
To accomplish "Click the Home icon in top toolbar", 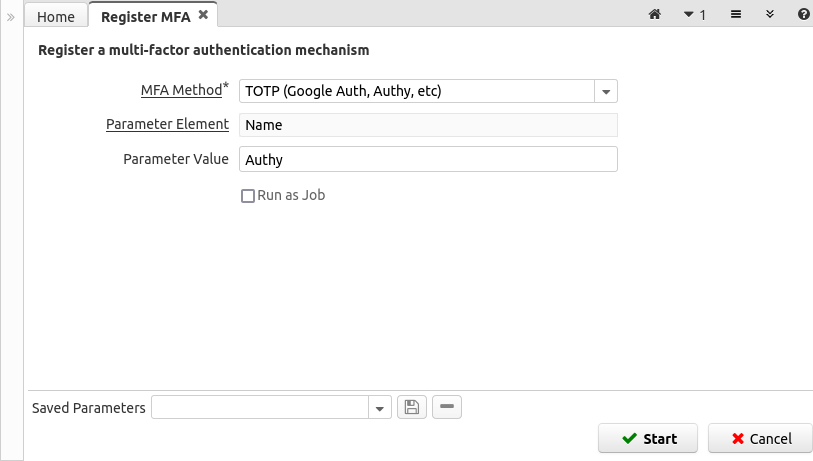I will (655, 15).
